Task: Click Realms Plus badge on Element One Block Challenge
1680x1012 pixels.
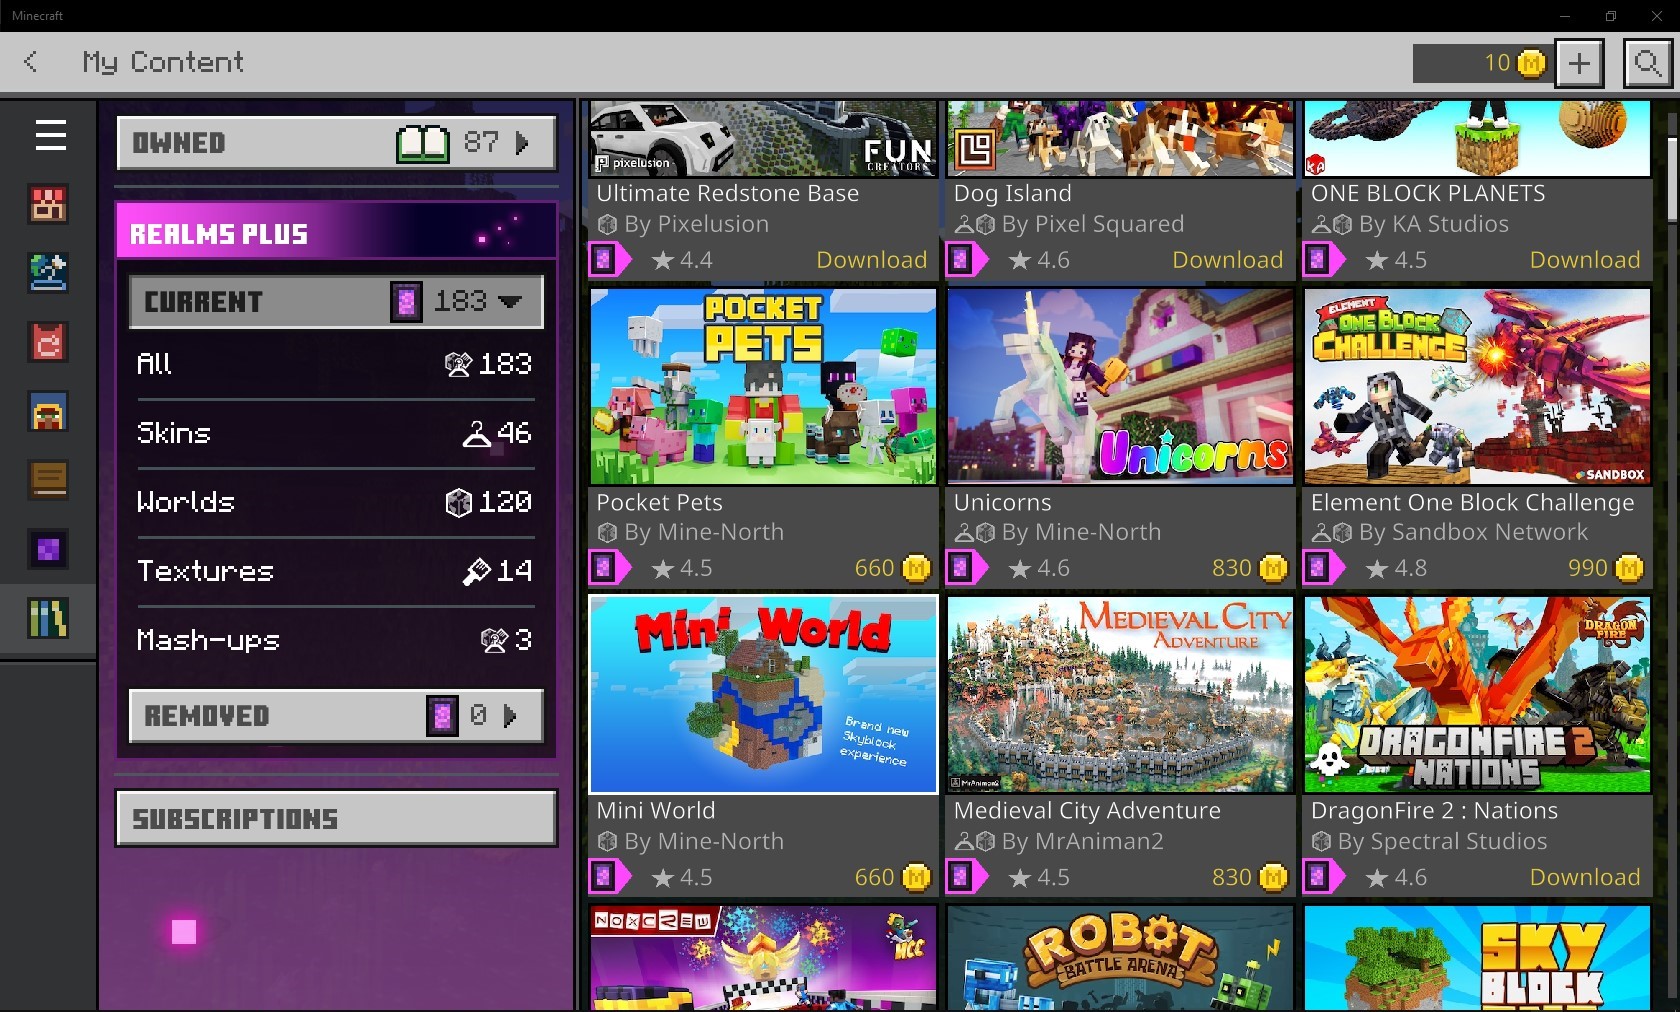Action: tap(1322, 568)
